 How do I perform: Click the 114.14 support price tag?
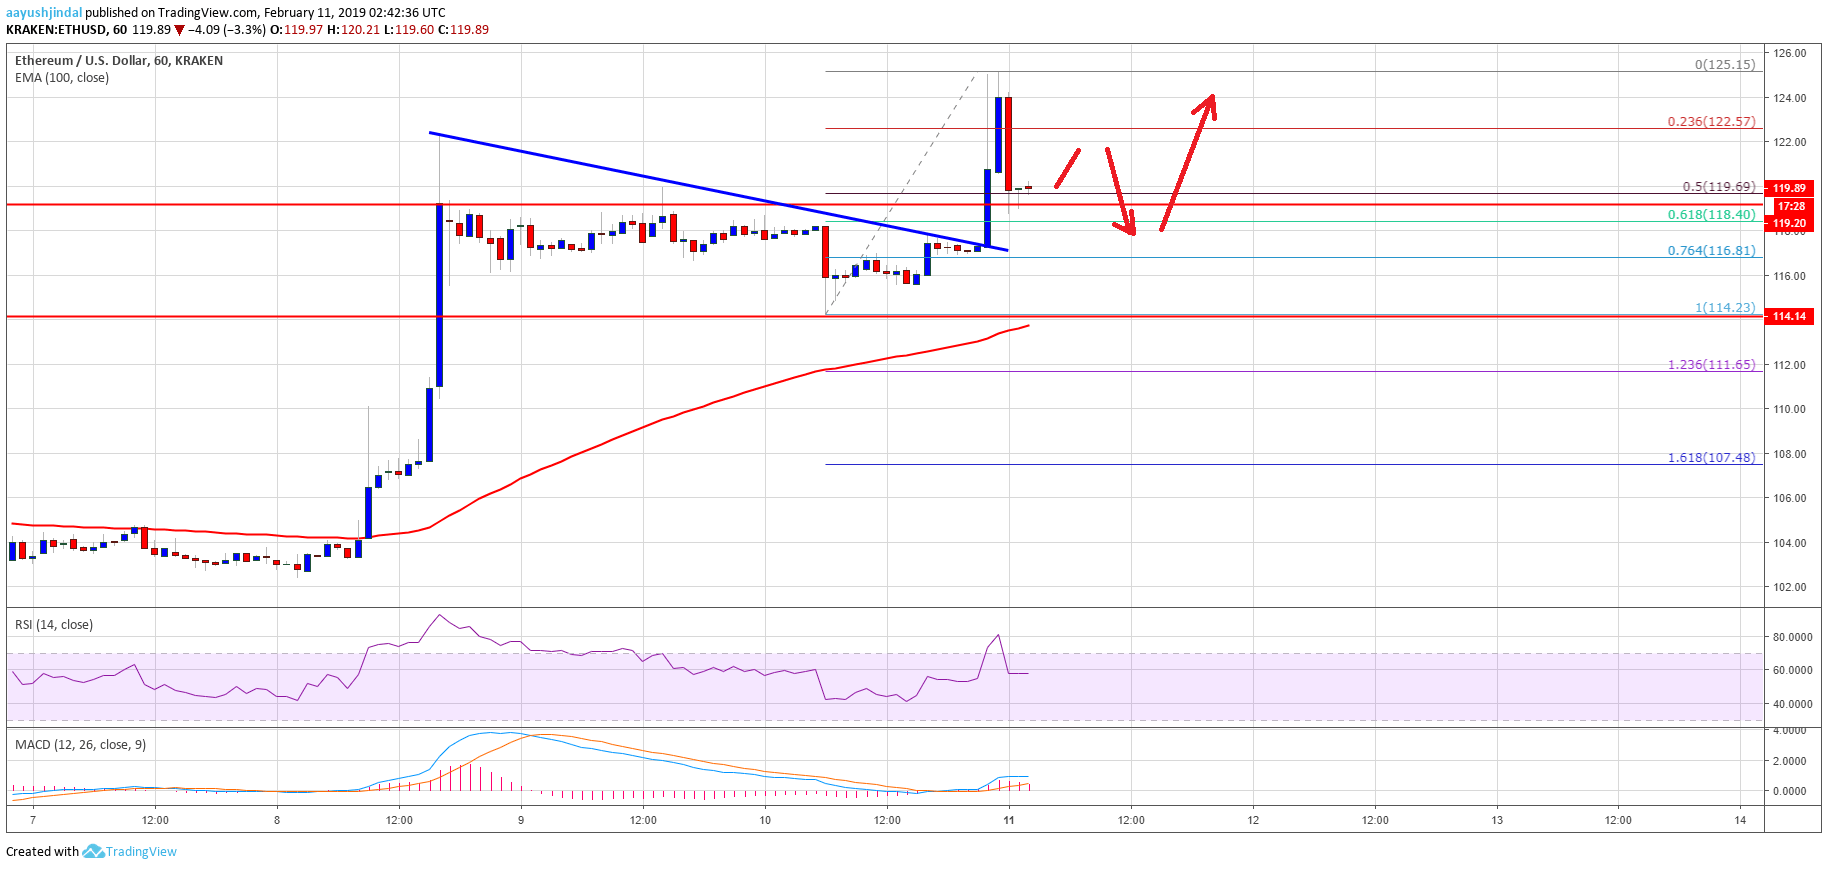pos(1790,316)
